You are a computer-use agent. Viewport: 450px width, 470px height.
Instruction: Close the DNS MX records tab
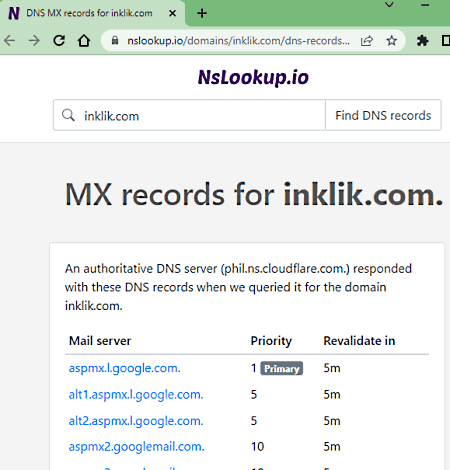[172, 13]
